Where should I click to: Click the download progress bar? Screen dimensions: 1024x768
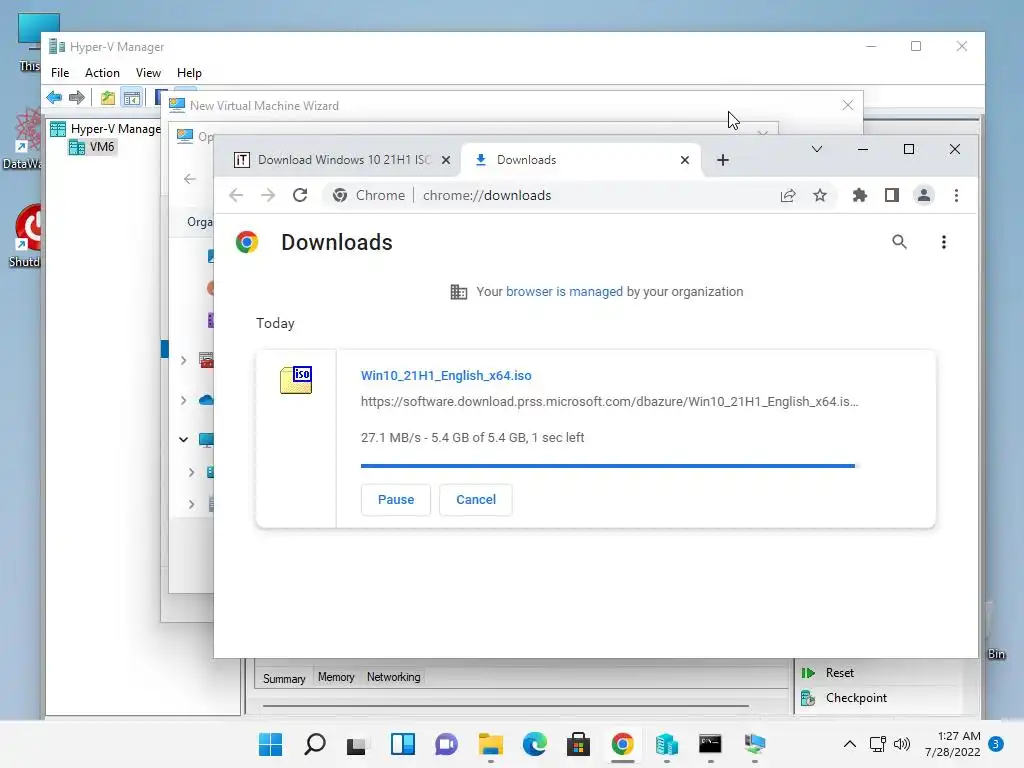tap(608, 466)
